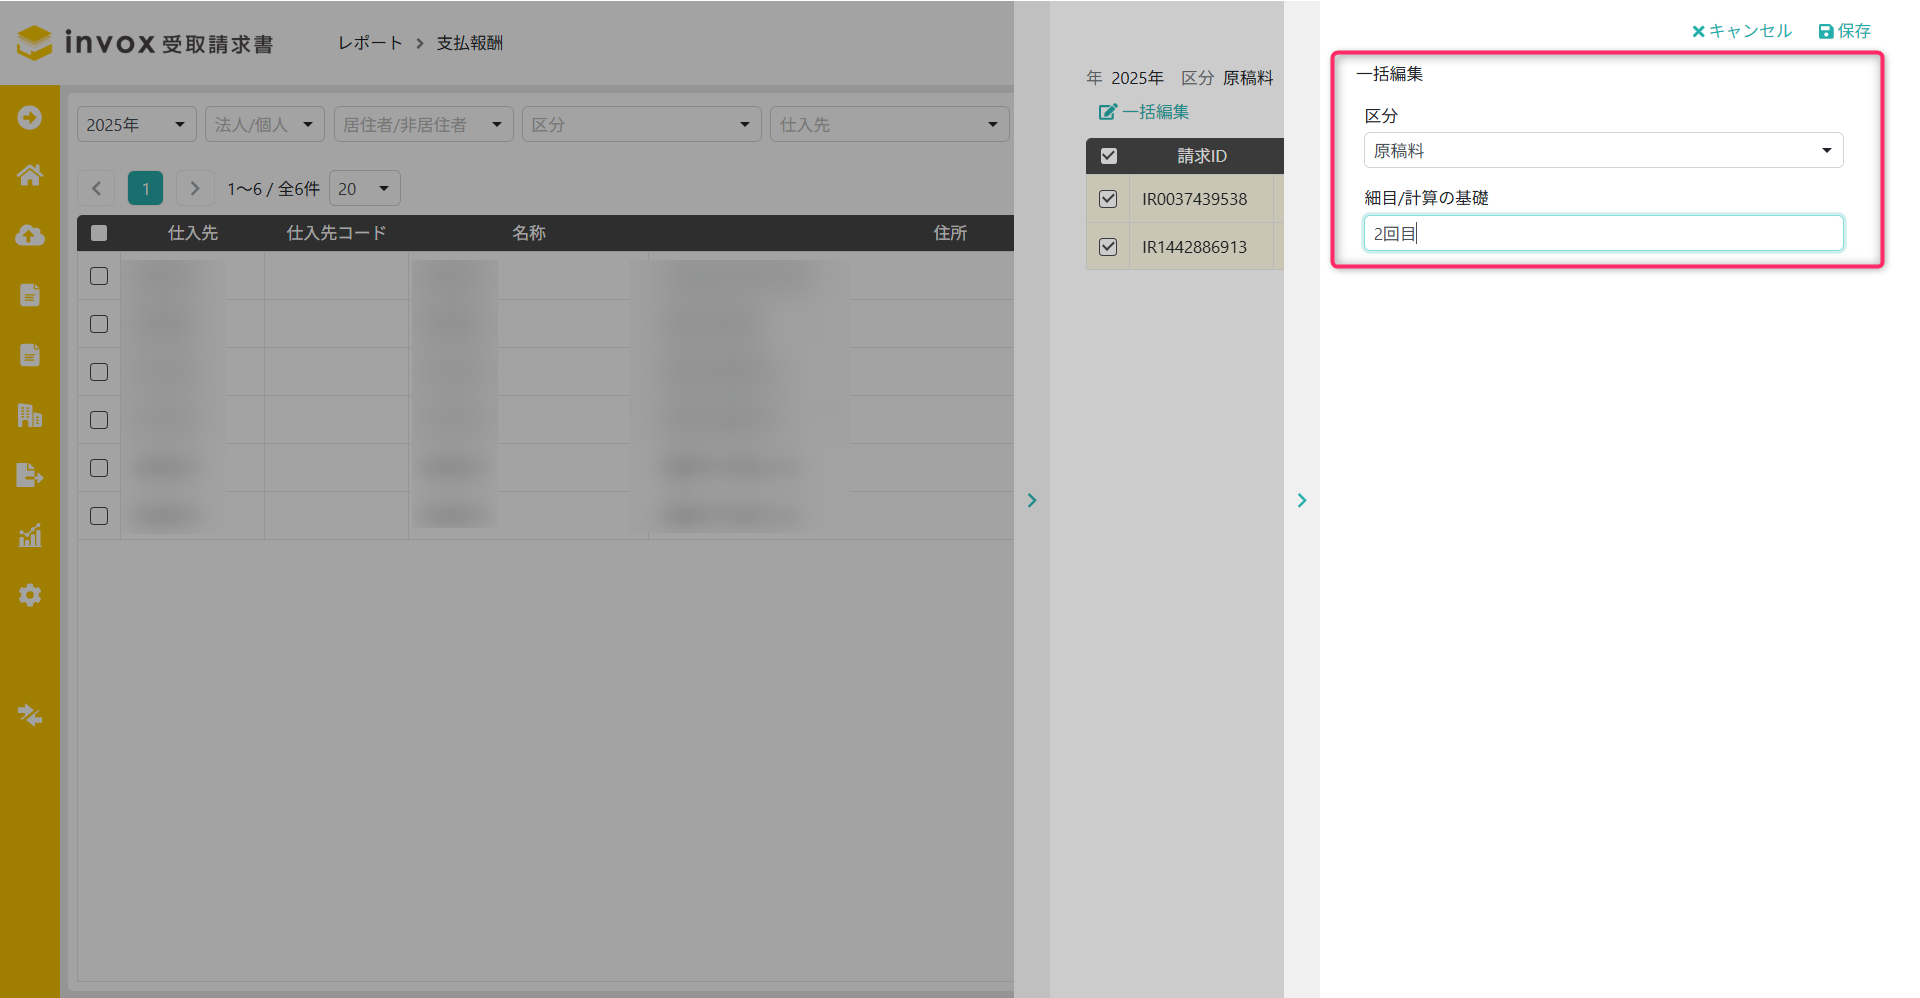This screenshot has height=998, width=1920.
Task: Click the 一括編集 bulk edit link
Action: pyautogui.click(x=1144, y=112)
